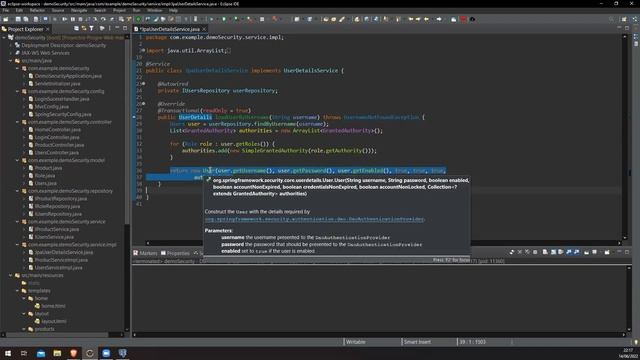Viewport: 640px width, 360px height.
Task: Switch to the Markers tab
Action: tap(145, 253)
